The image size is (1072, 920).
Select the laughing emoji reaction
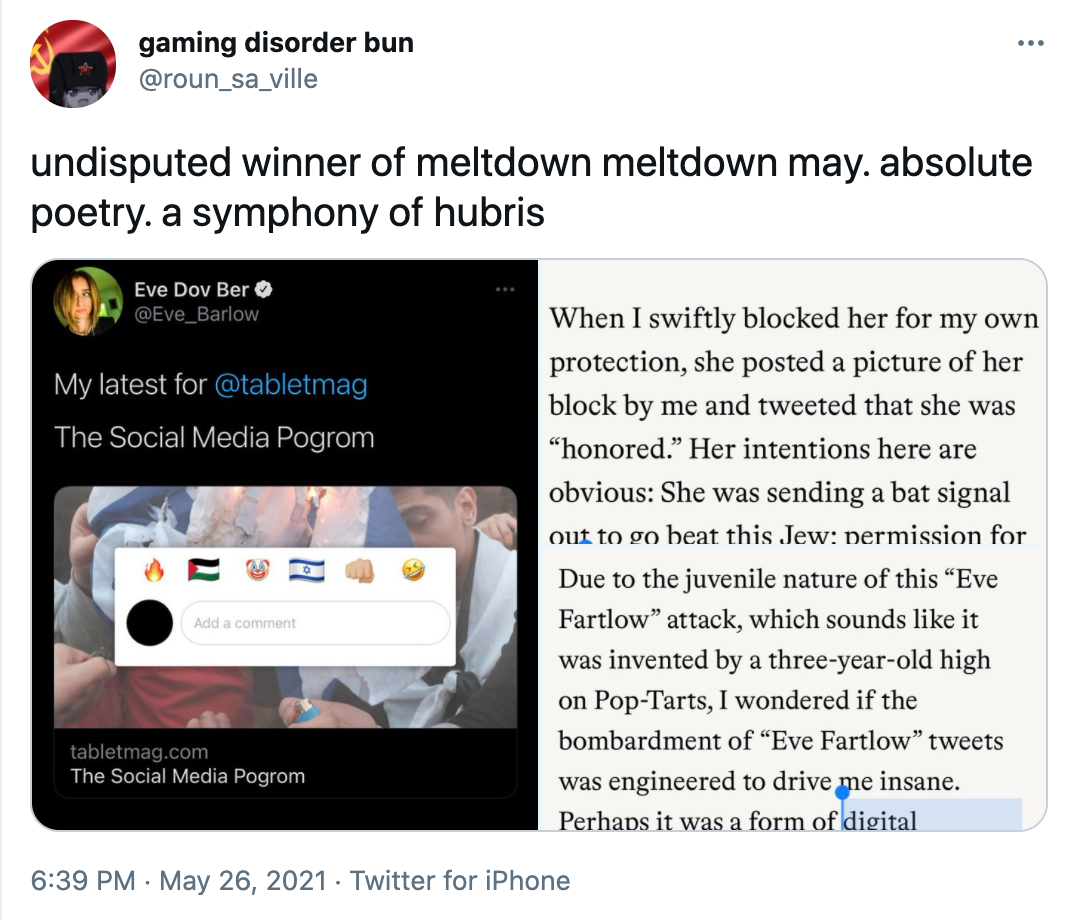coord(414,570)
